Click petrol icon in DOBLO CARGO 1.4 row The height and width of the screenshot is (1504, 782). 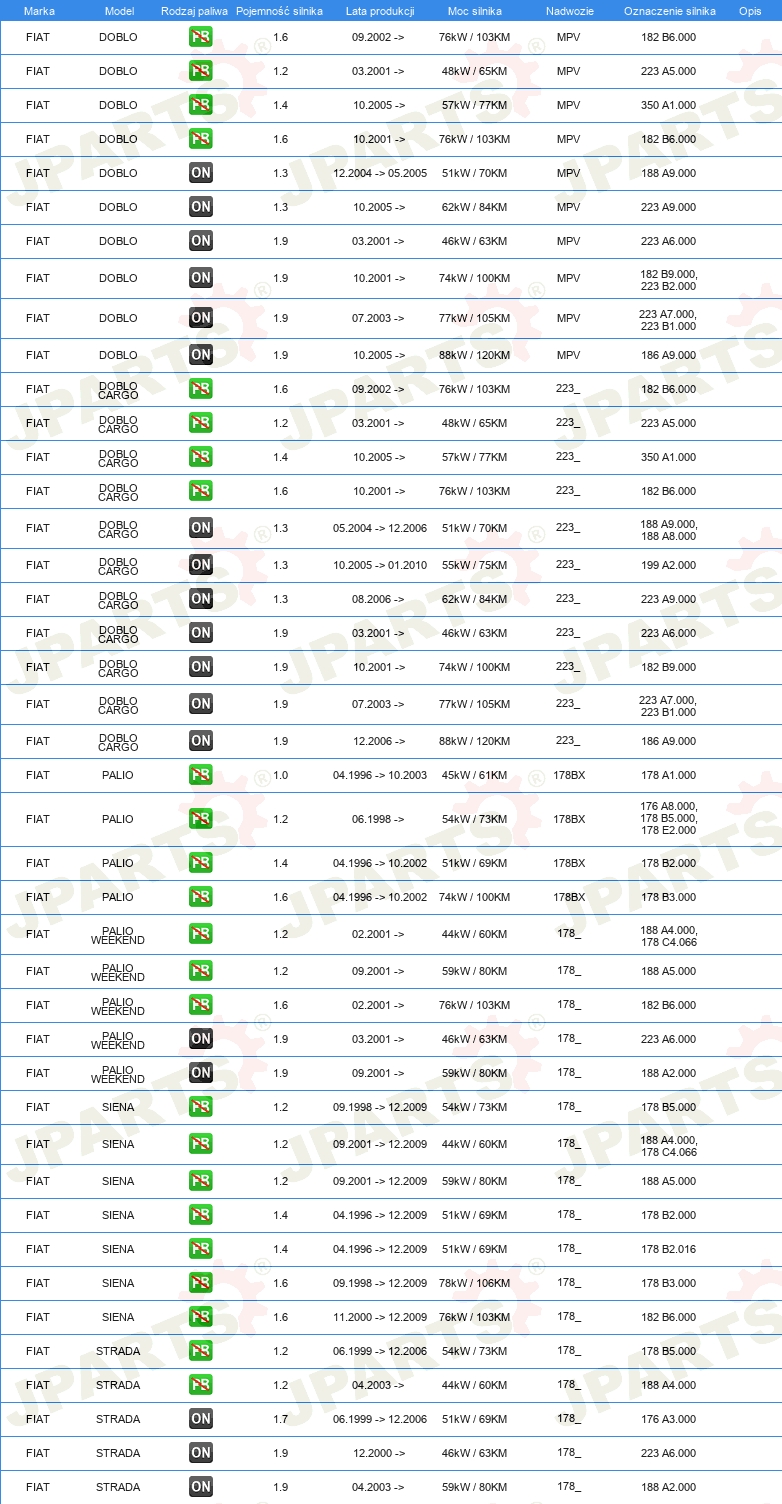pyautogui.click(x=201, y=457)
